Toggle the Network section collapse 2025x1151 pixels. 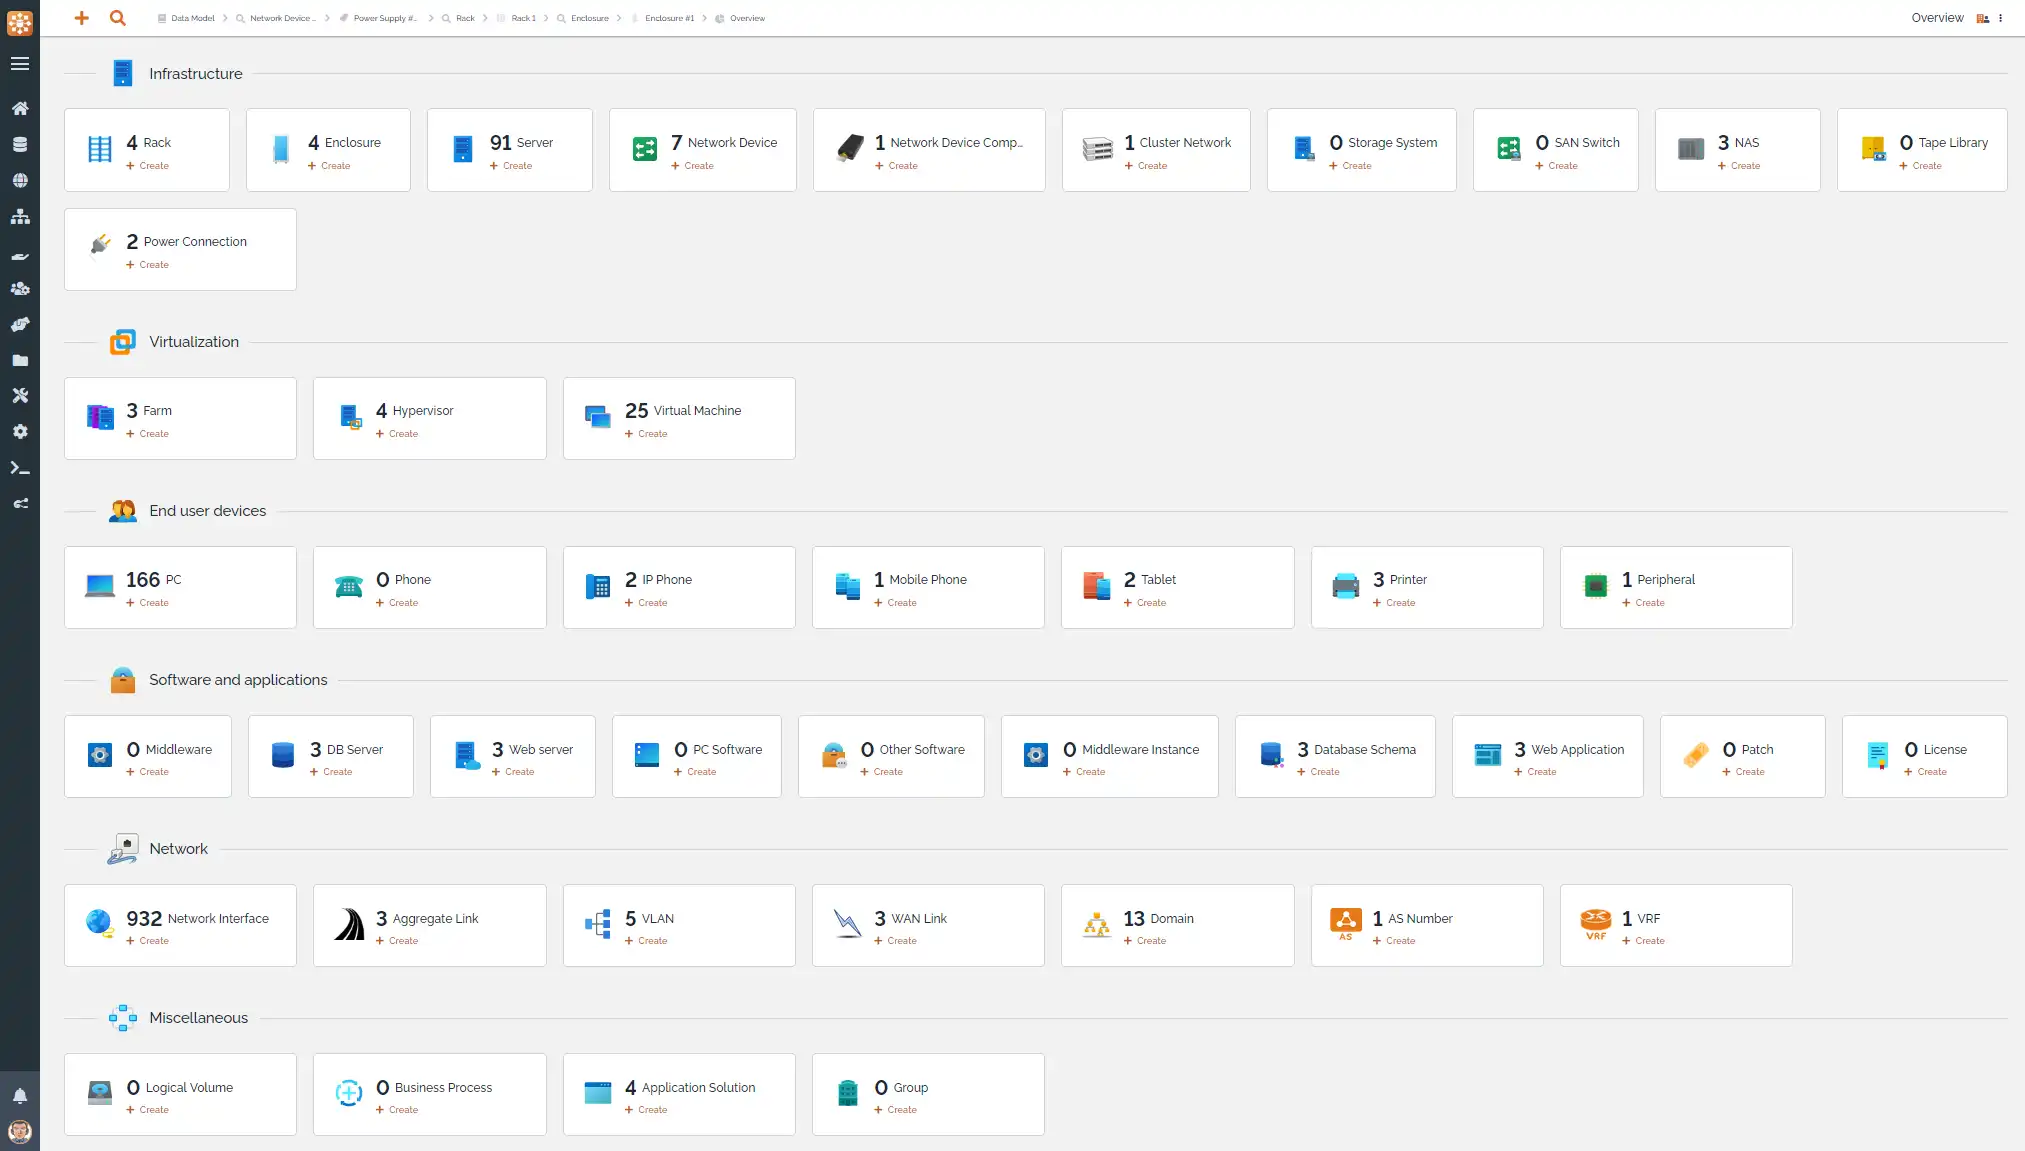[x=178, y=848]
